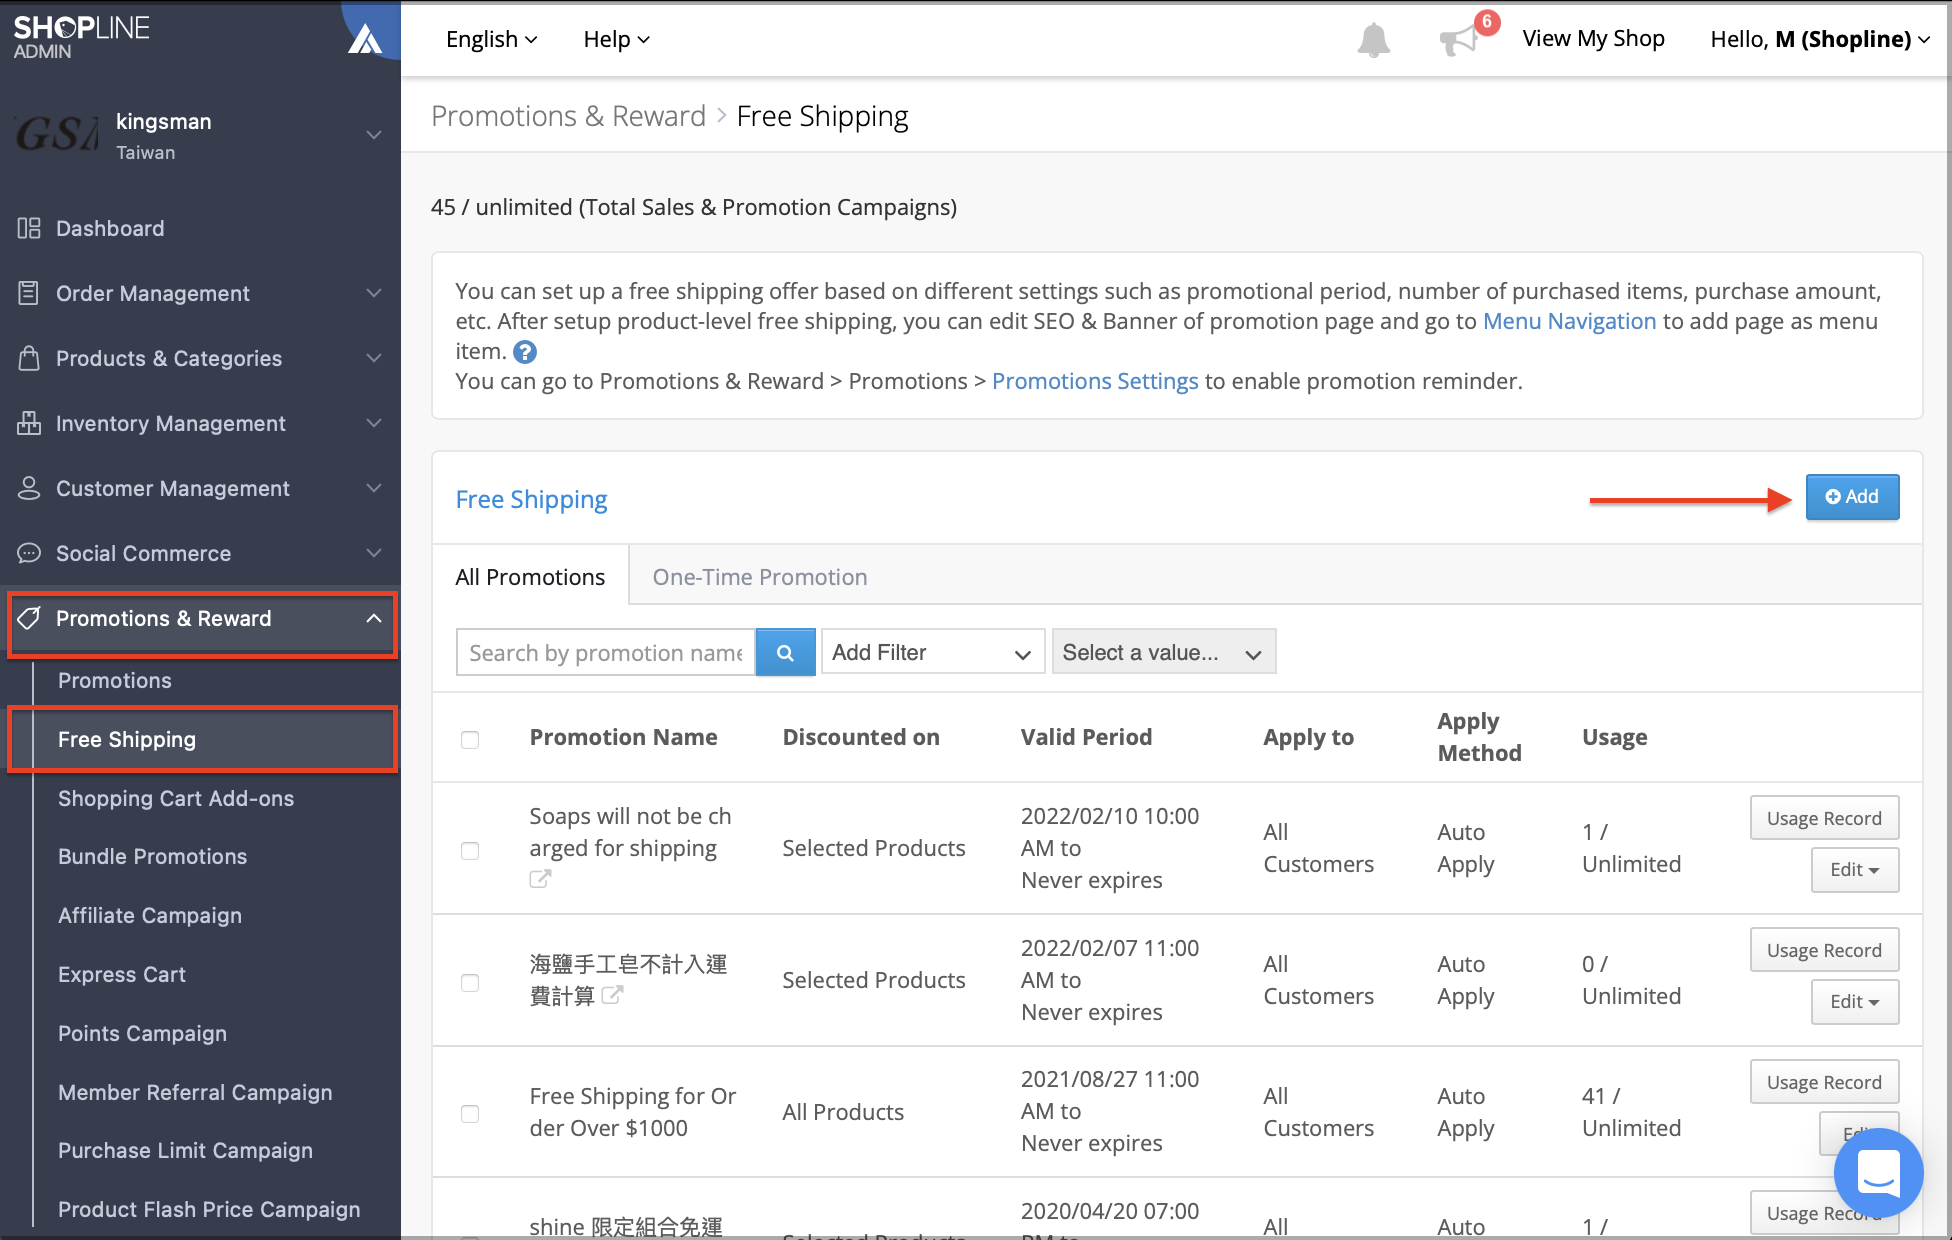The width and height of the screenshot is (1952, 1240).
Task: Click the Order Management clipboard icon
Action: point(29,293)
